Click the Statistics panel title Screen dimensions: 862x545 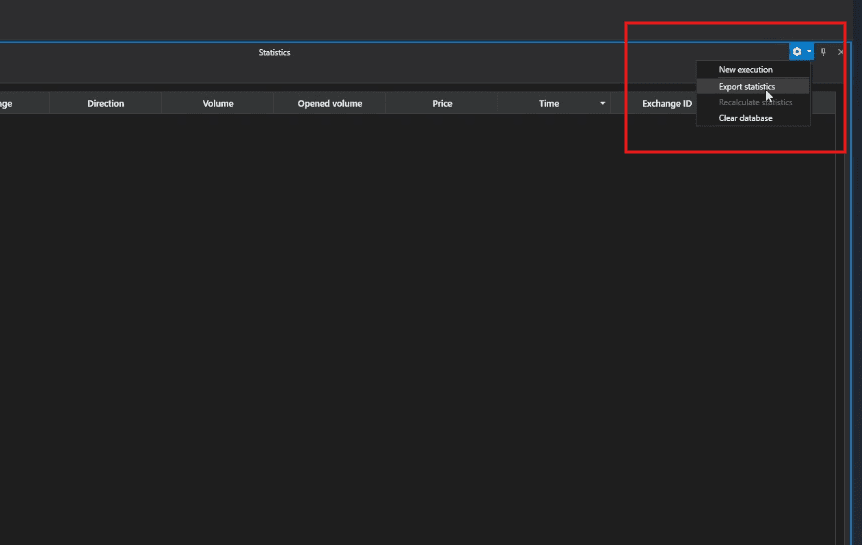(x=274, y=52)
